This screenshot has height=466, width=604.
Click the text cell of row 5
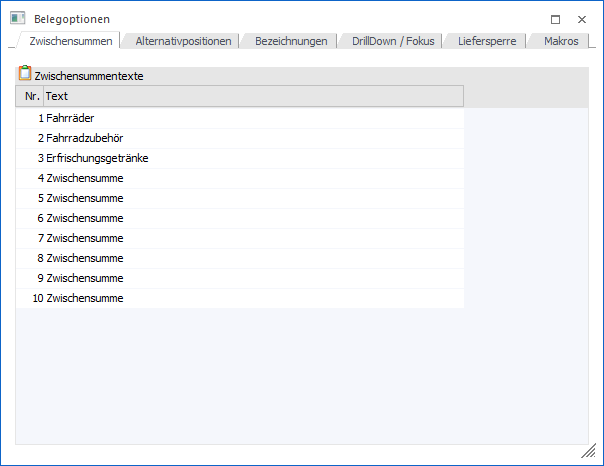pyautogui.click(x=84, y=198)
